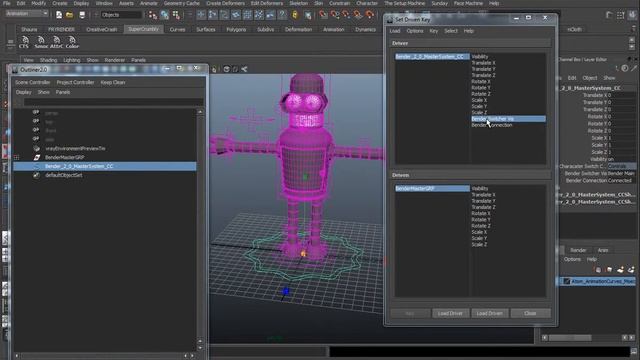Select defaultObjectSet in Outliner
The width and height of the screenshot is (640, 360).
coord(64,175)
